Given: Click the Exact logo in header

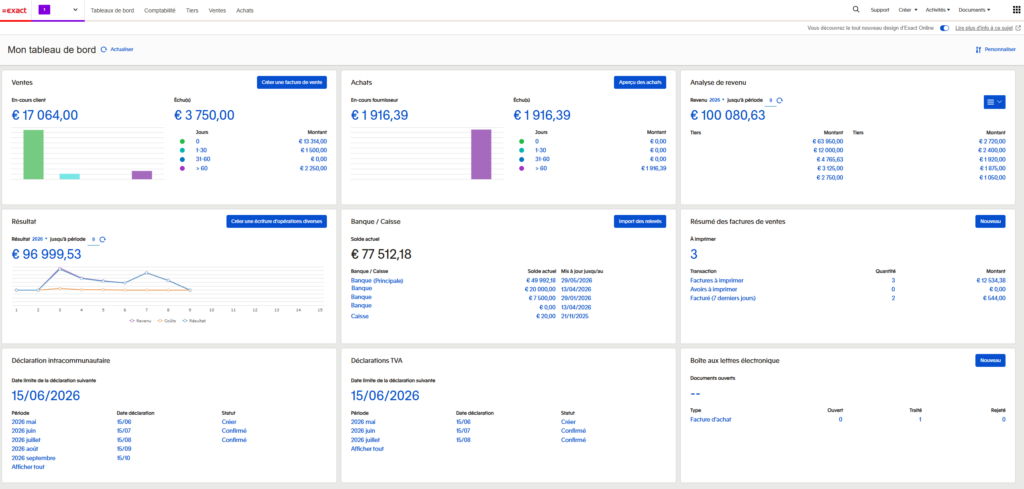Looking at the screenshot, I should click(14, 10).
